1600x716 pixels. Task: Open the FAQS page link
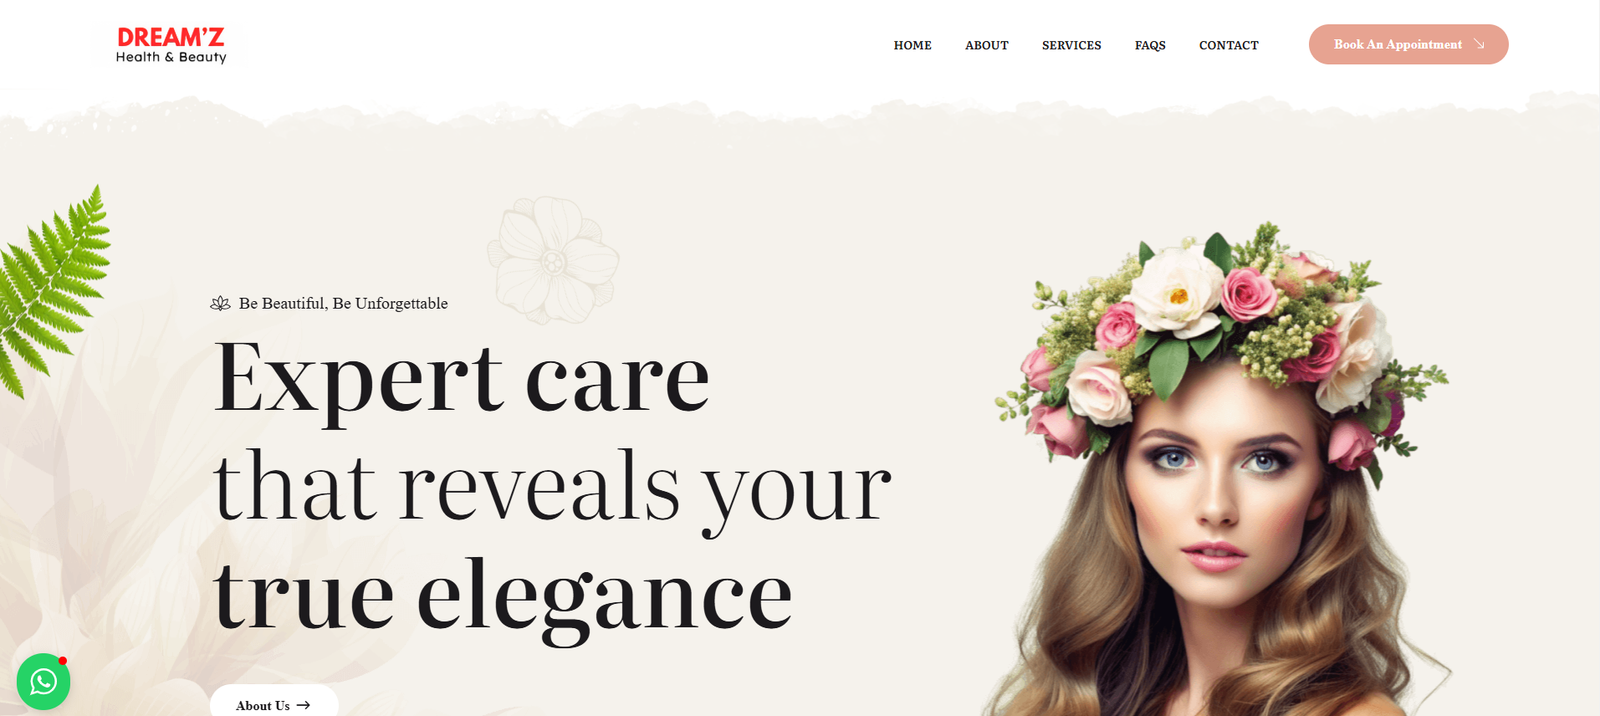1150,45
